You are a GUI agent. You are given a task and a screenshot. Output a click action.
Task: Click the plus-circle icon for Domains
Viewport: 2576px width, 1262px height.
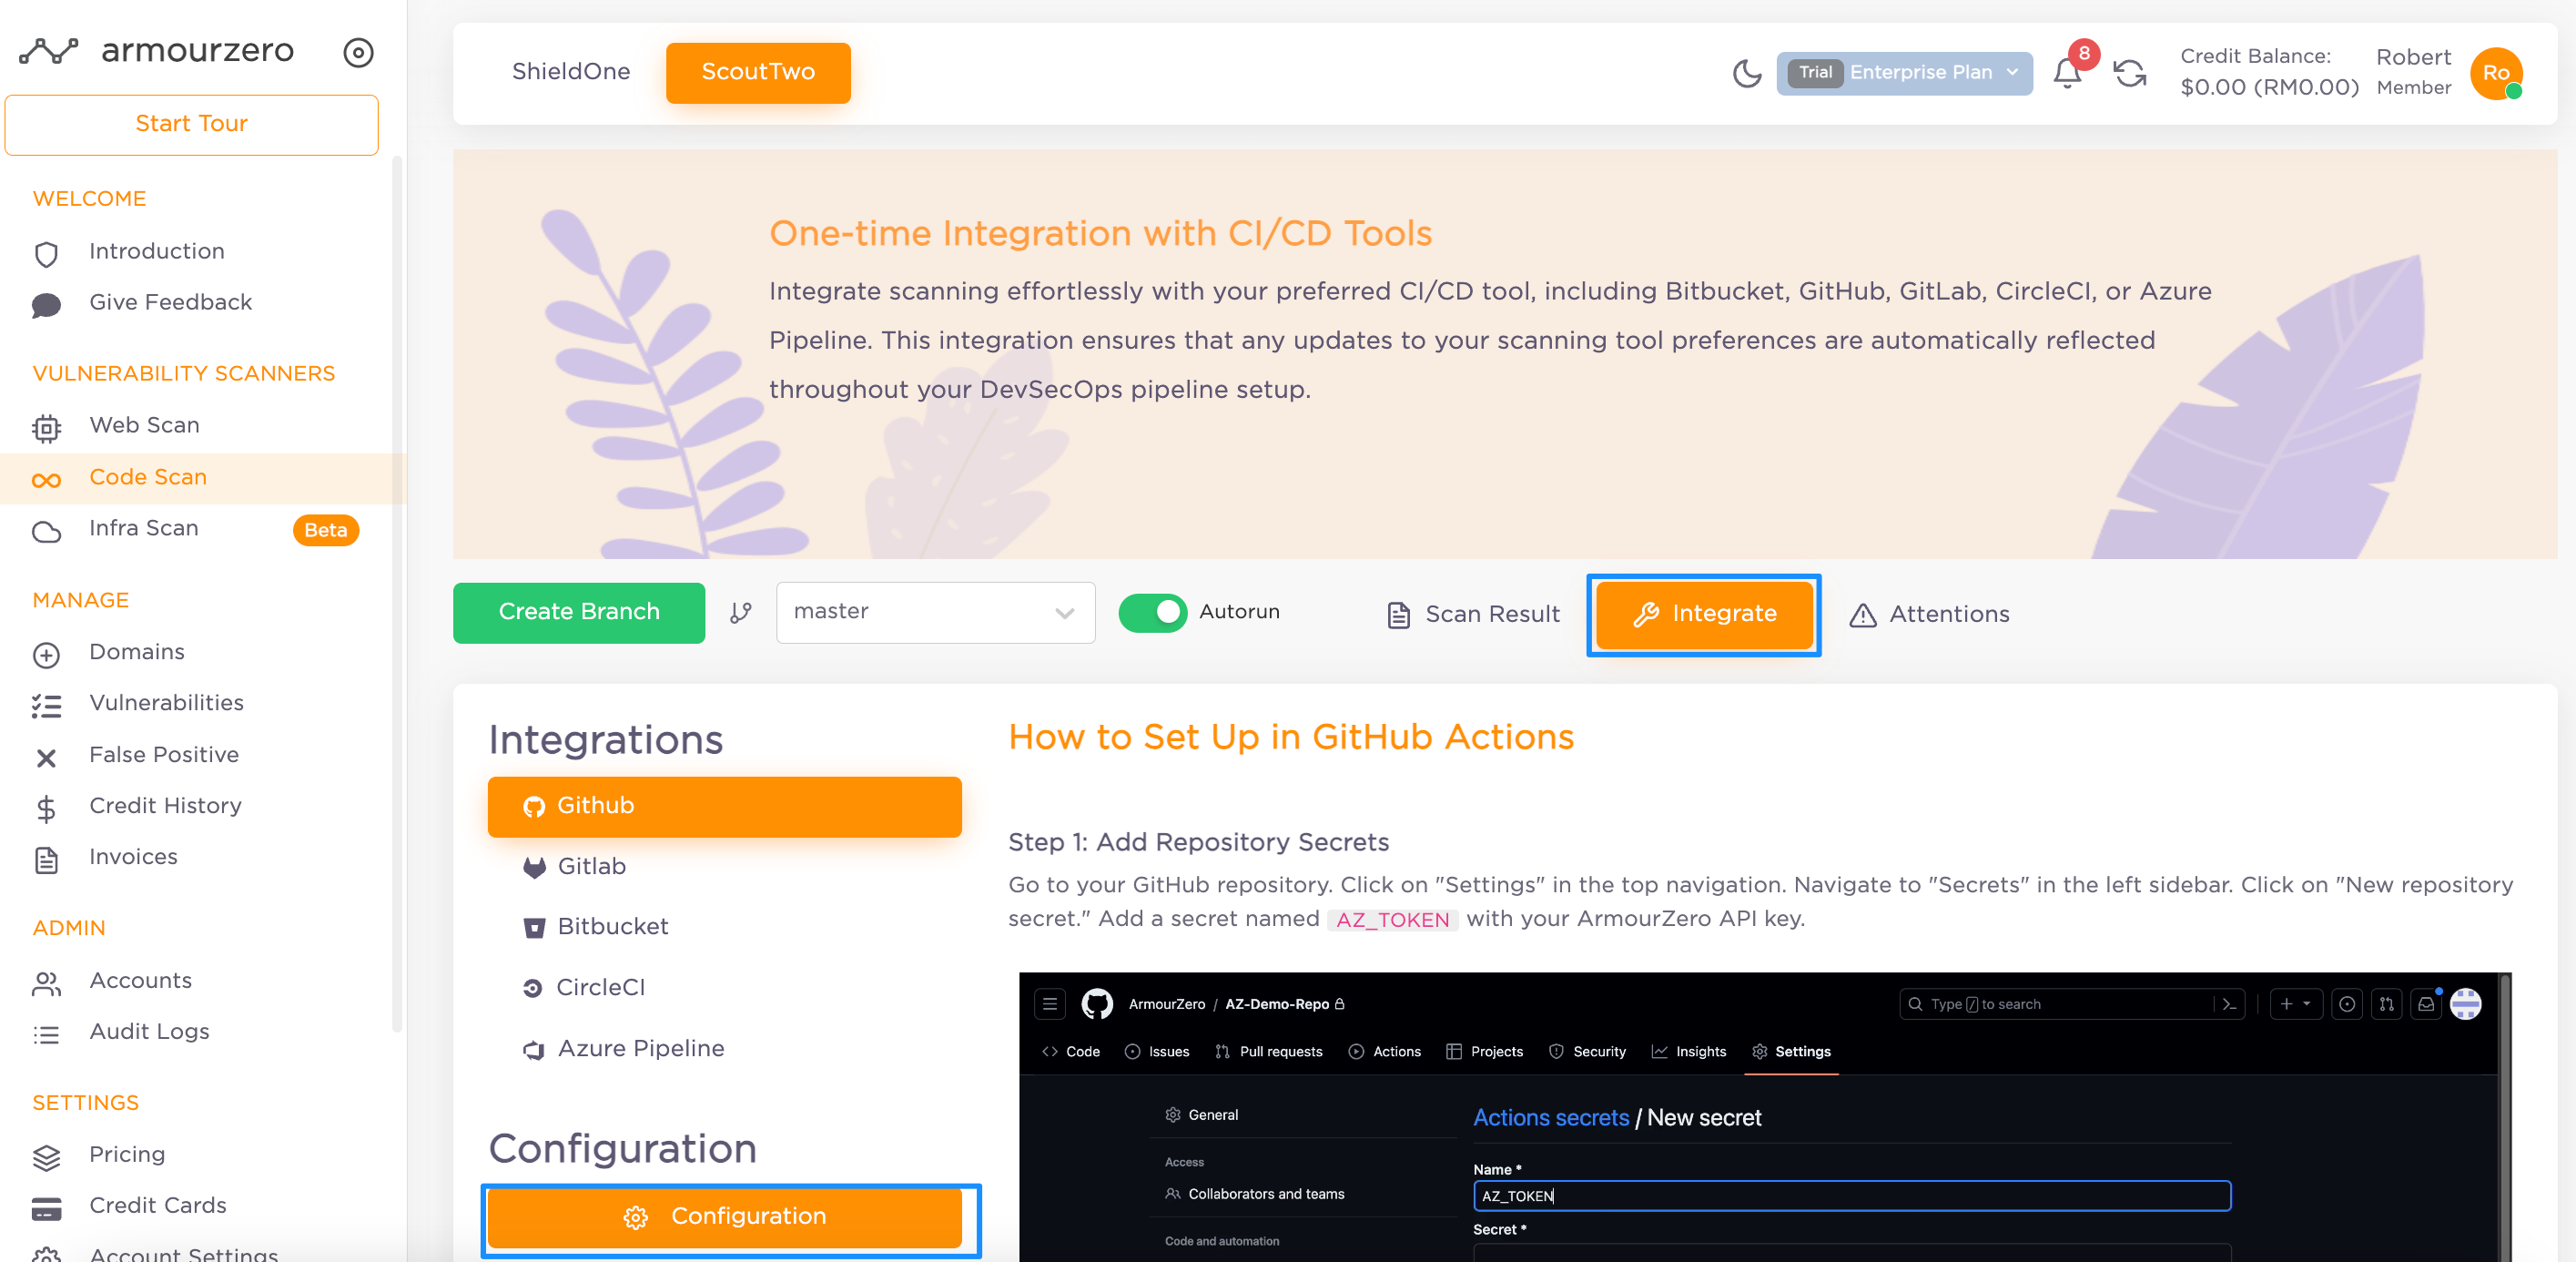[46, 655]
